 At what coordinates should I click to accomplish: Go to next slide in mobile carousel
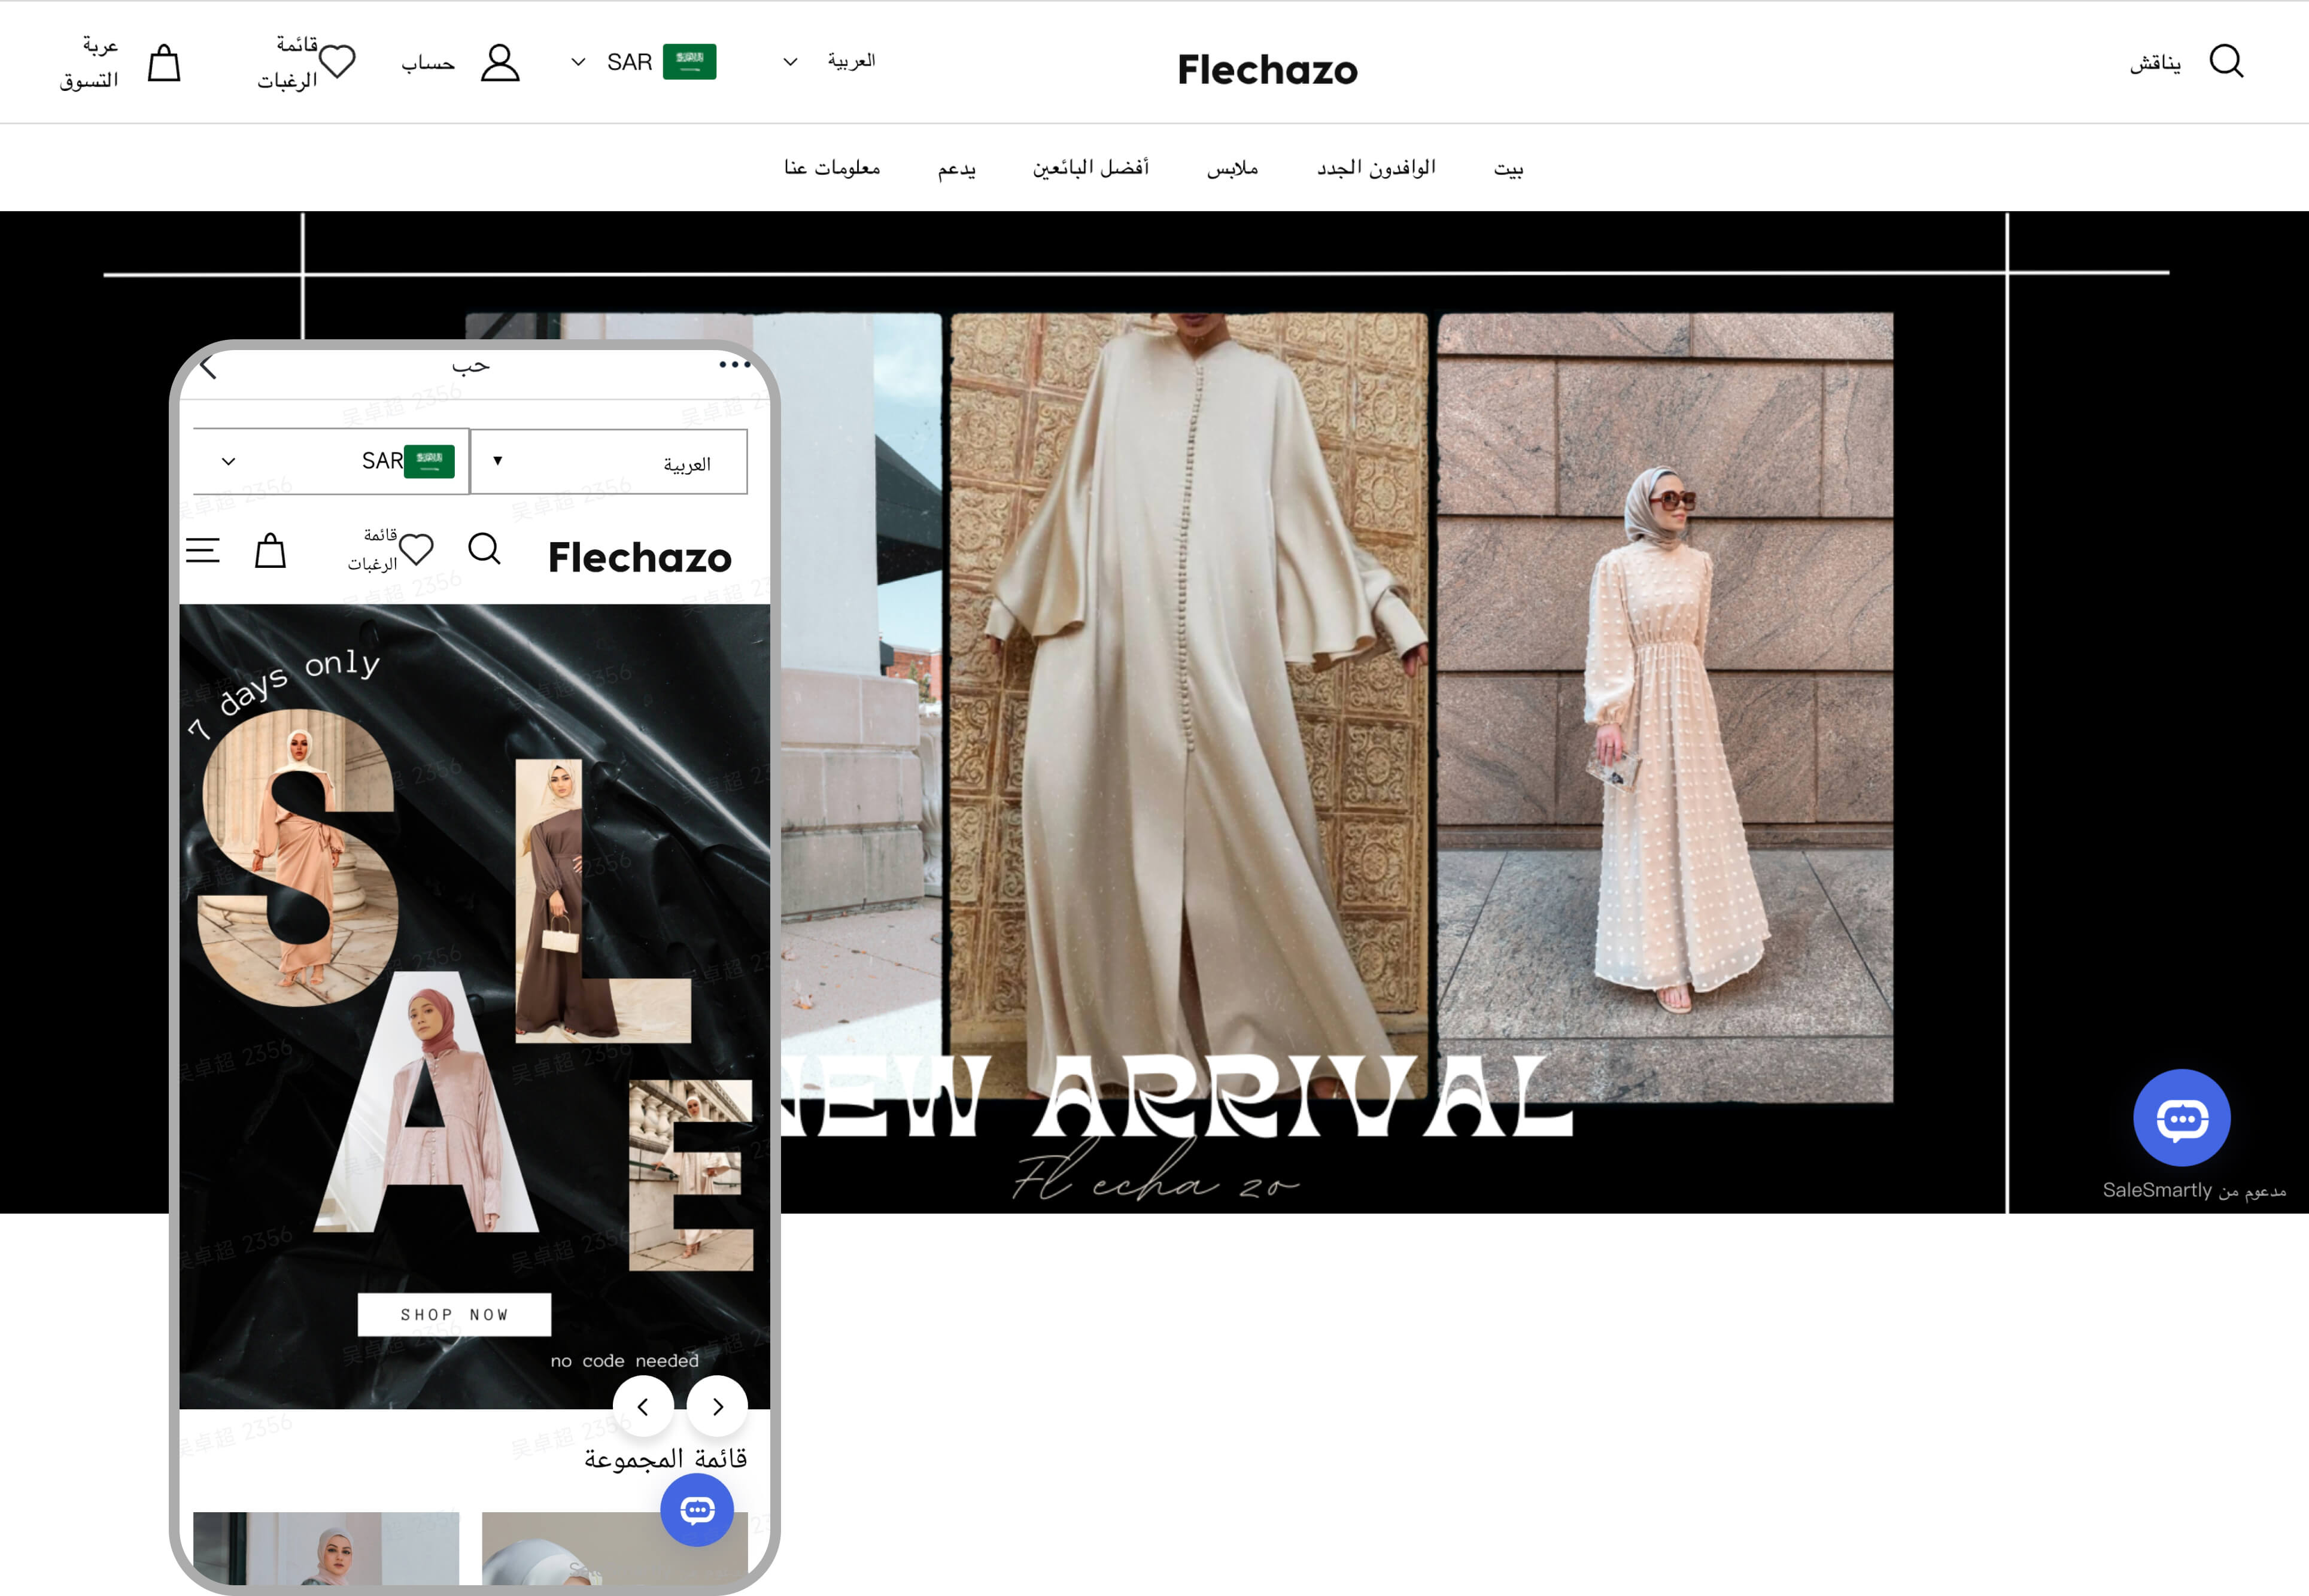click(717, 1406)
